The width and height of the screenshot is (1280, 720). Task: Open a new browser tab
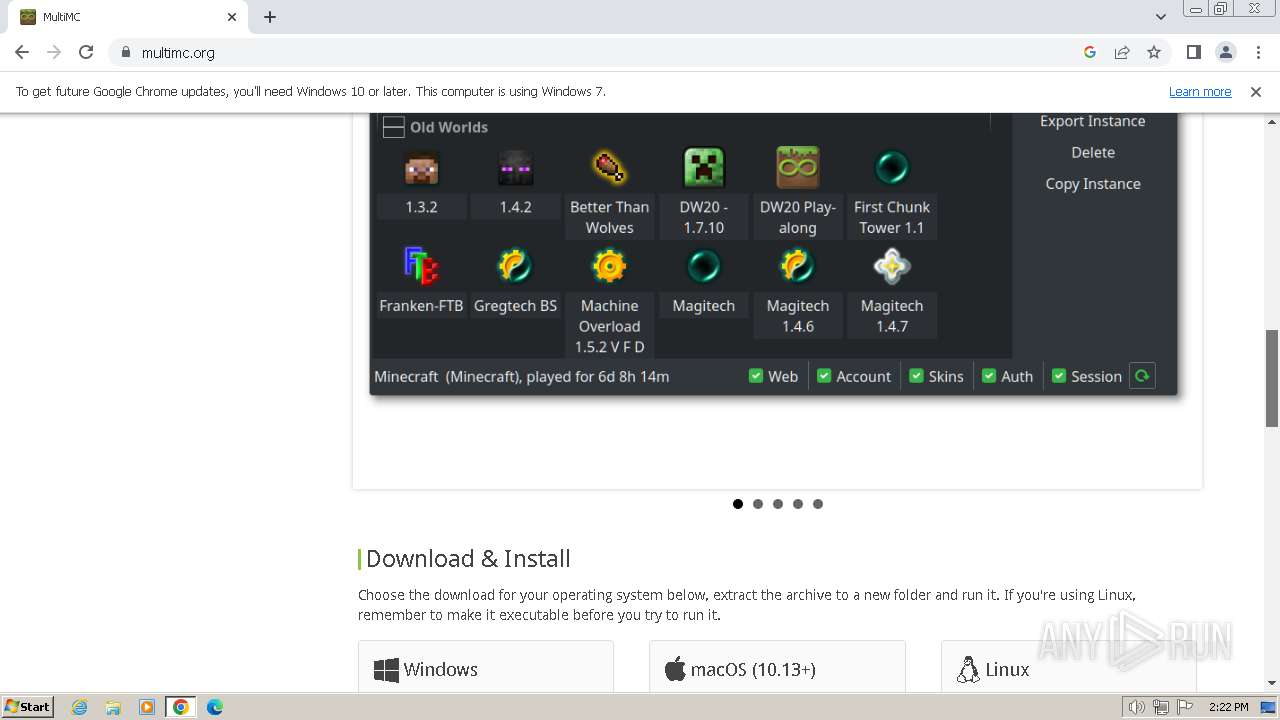(270, 17)
